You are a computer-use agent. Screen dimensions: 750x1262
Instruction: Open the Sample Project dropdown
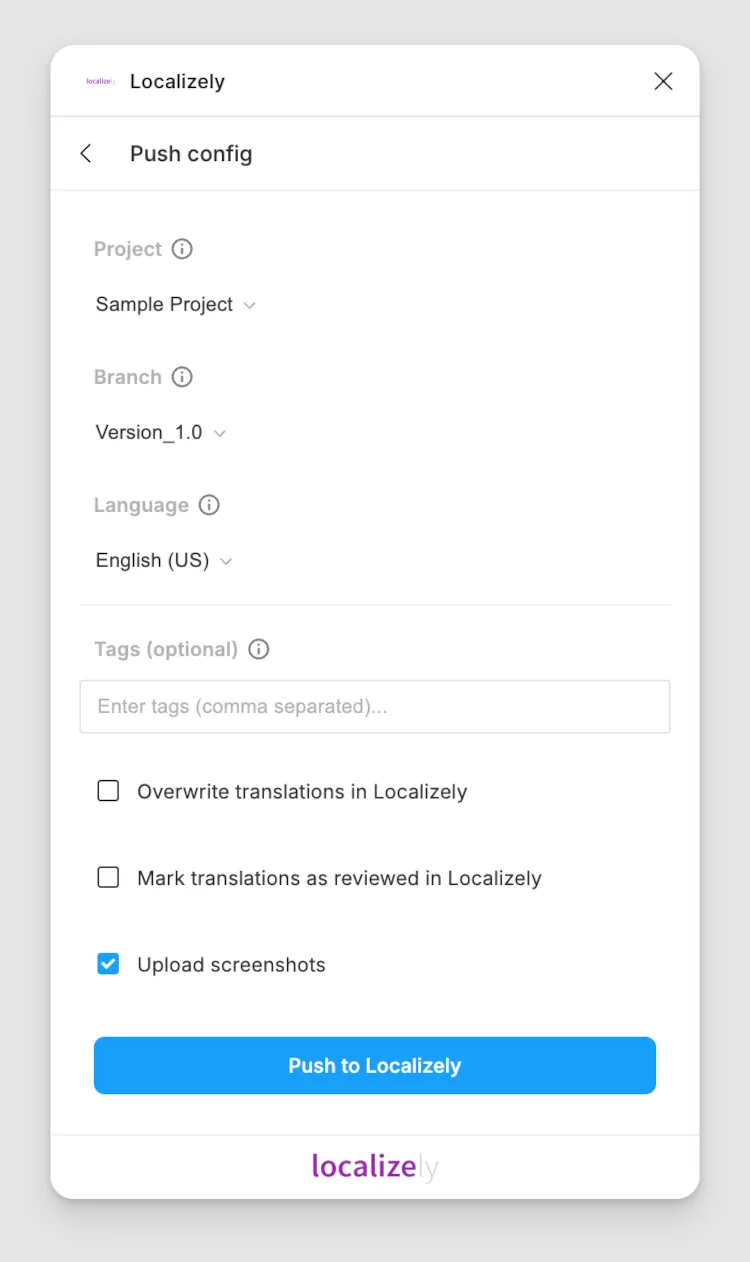pos(176,305)
